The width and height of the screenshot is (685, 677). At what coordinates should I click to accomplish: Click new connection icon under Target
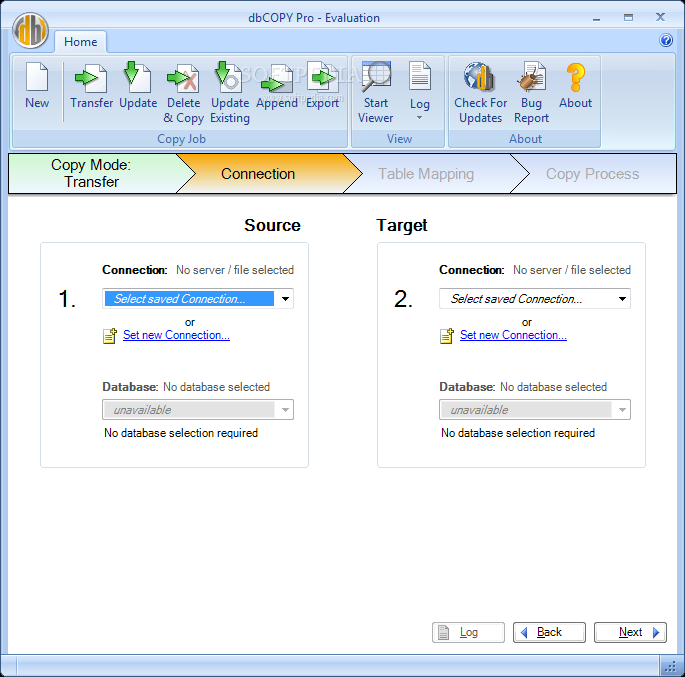(x=447, y=336)
